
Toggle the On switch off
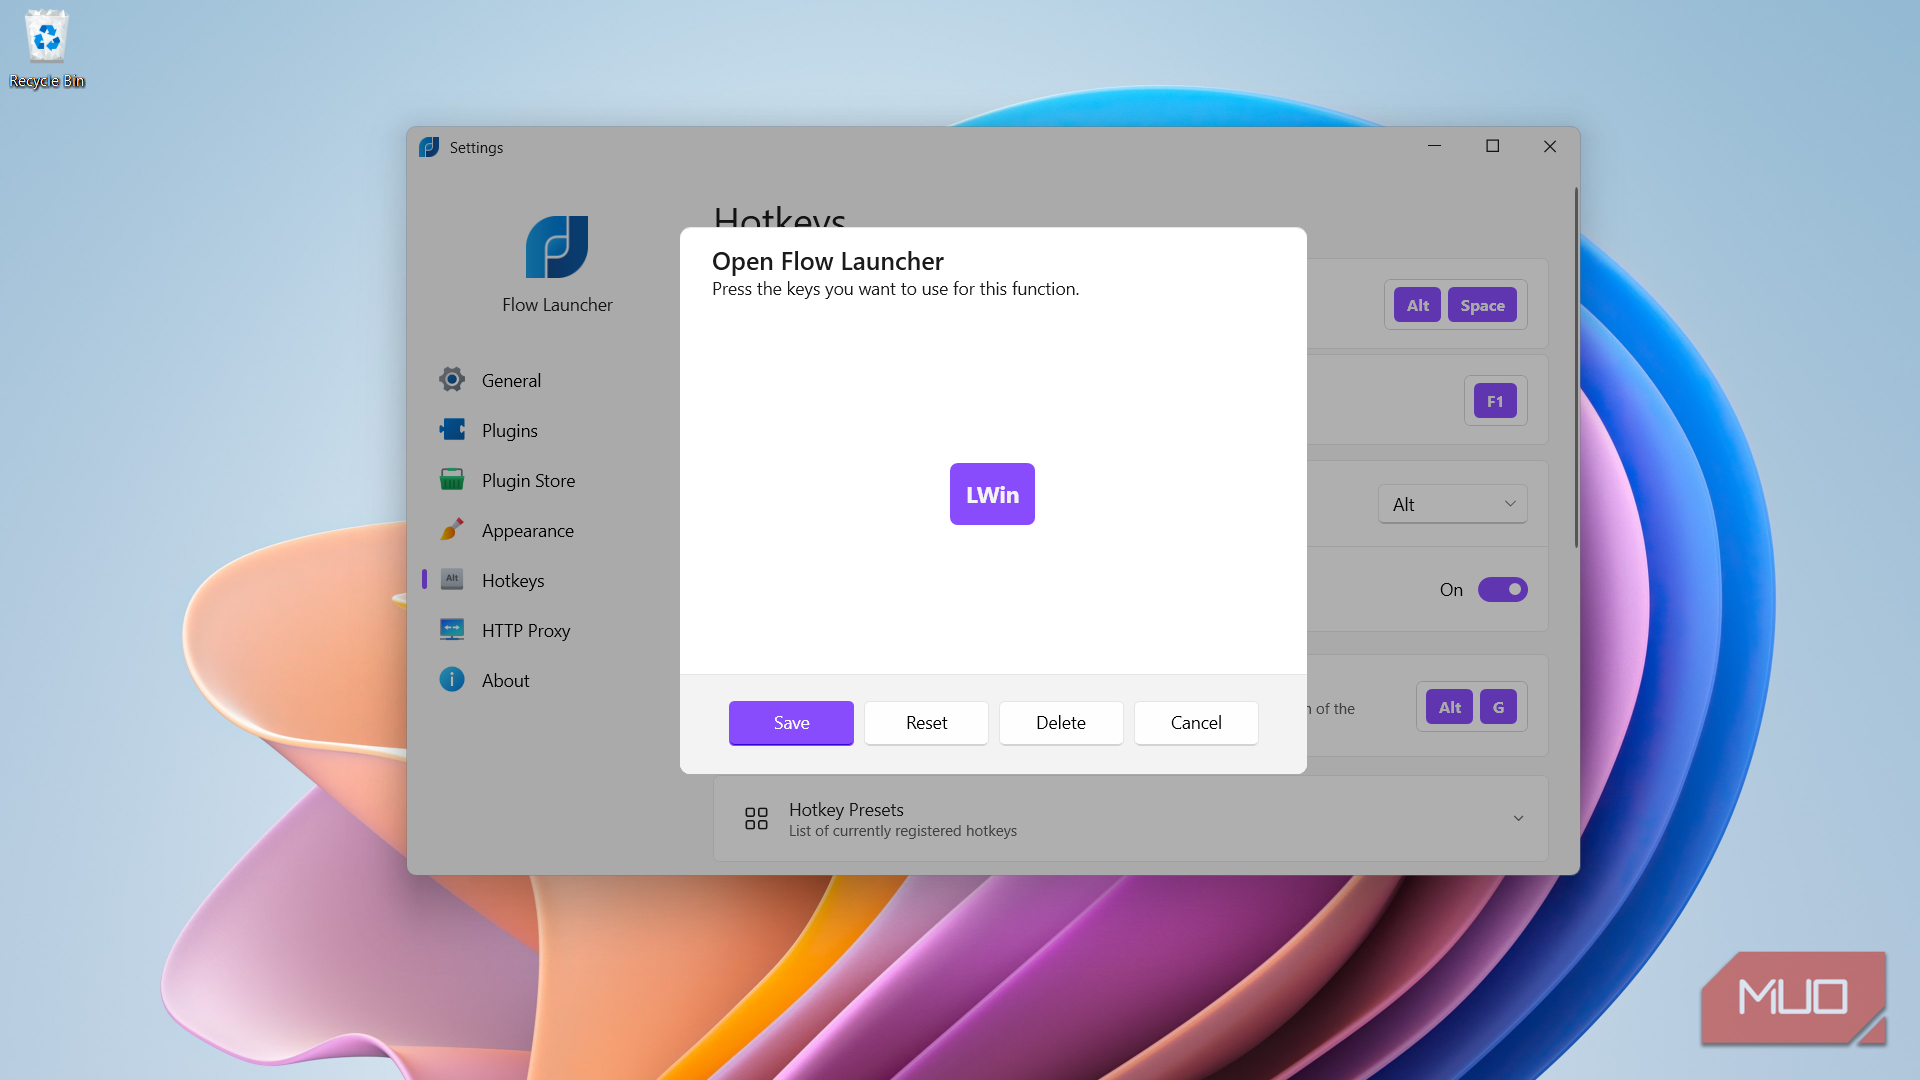click(x=1502, y=590)
